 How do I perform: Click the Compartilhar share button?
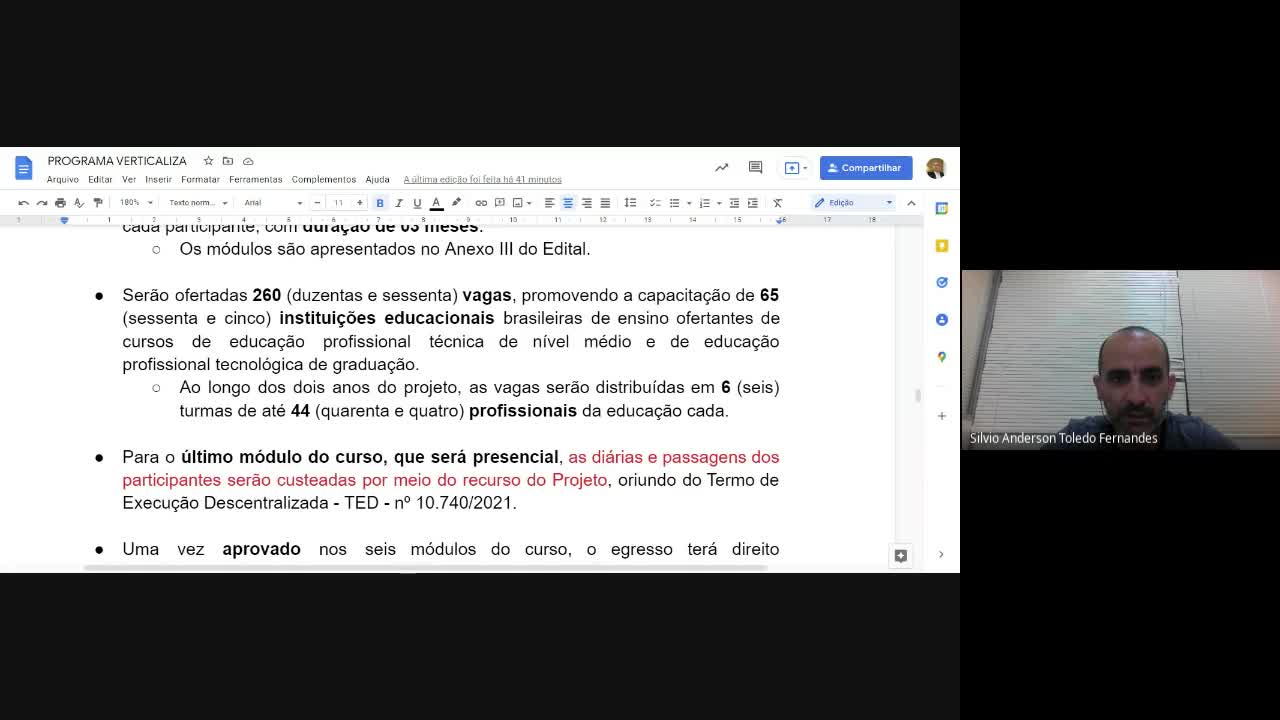pos(866,168)
